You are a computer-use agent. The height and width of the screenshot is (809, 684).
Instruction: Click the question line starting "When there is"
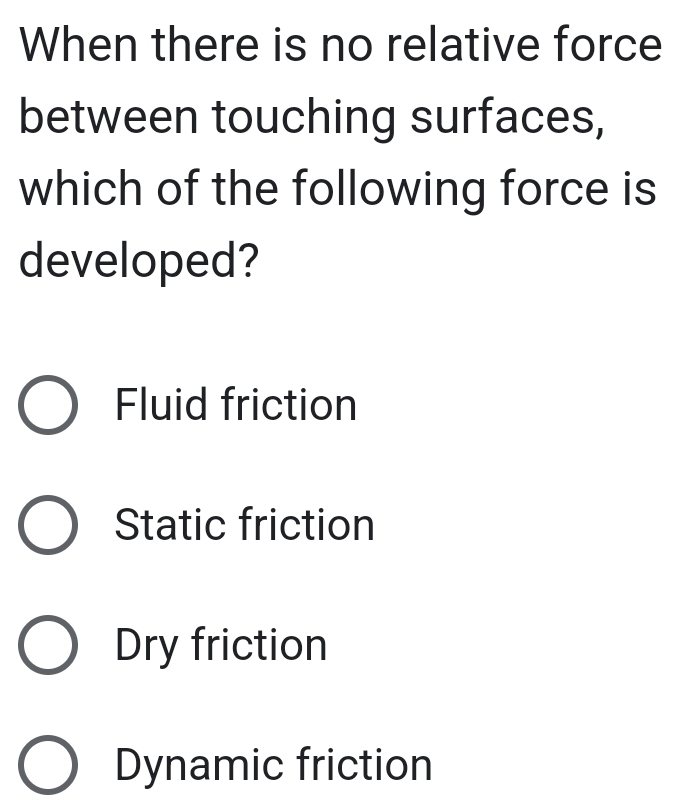340,46
